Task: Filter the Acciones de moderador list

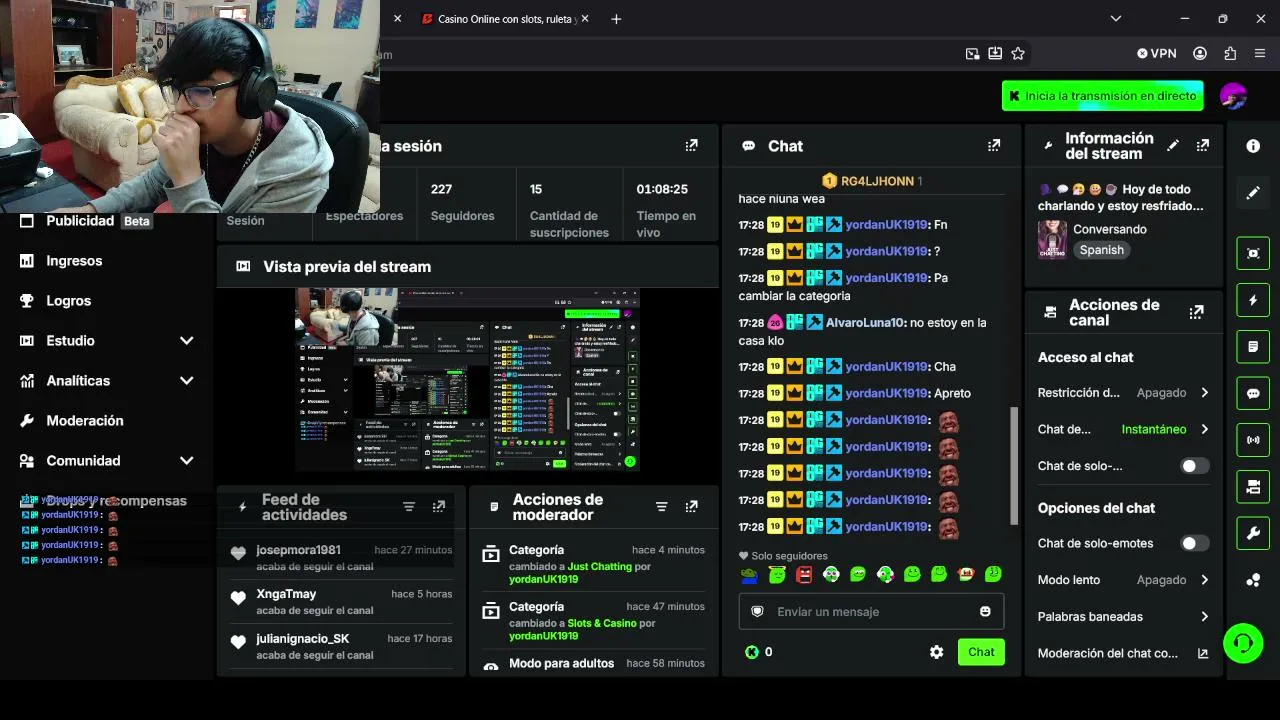Action: tap(661, 507)
